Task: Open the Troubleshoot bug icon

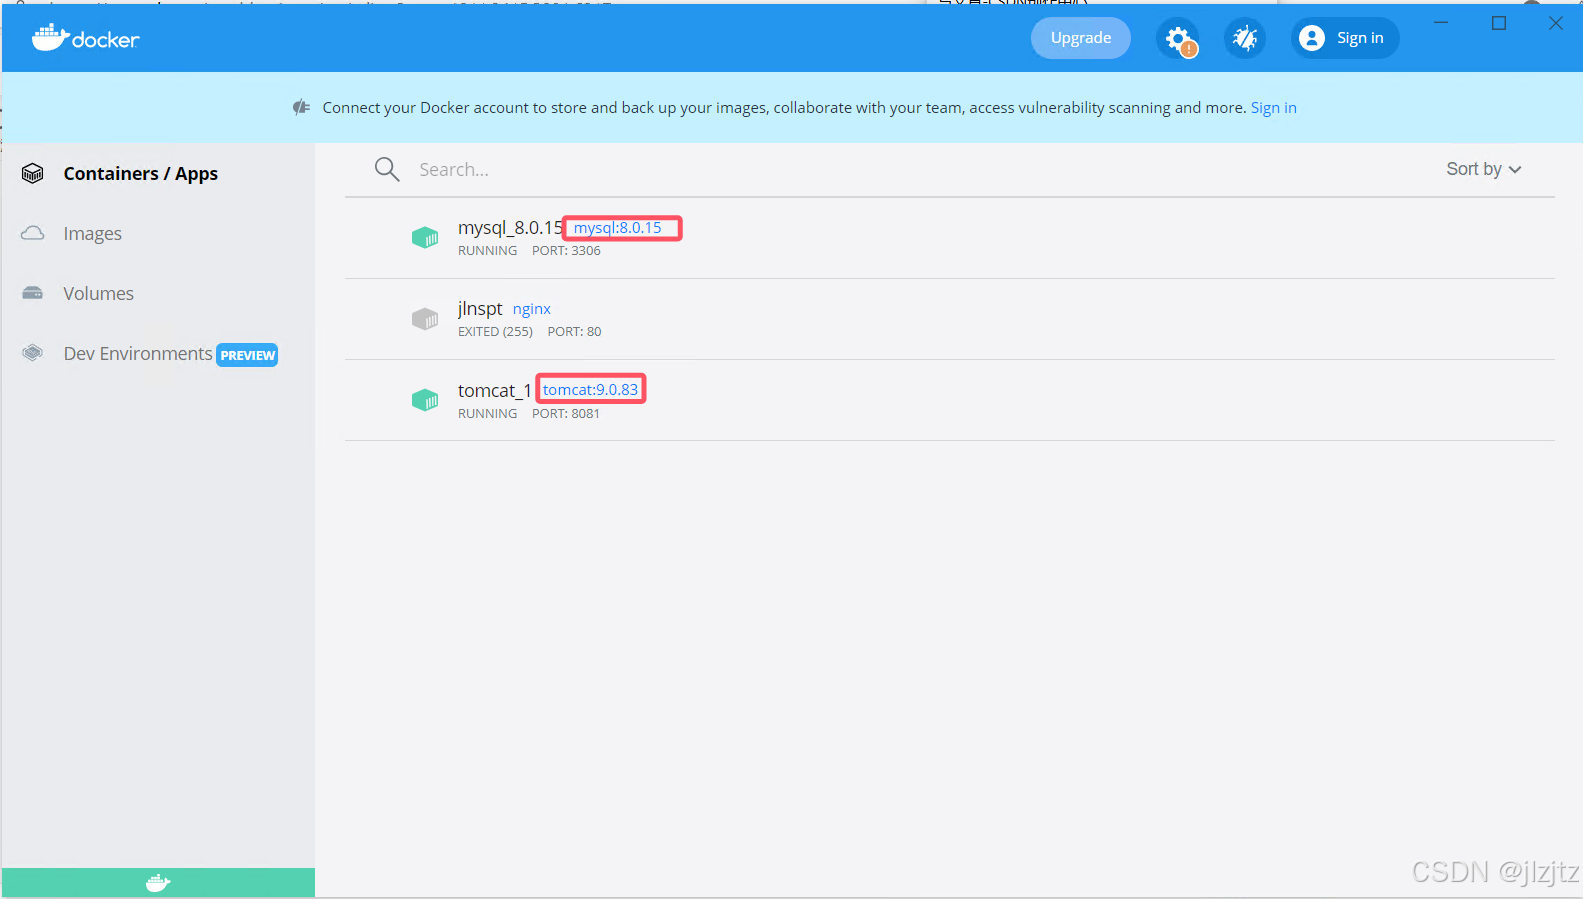Action: click(x=1244, y=38)
